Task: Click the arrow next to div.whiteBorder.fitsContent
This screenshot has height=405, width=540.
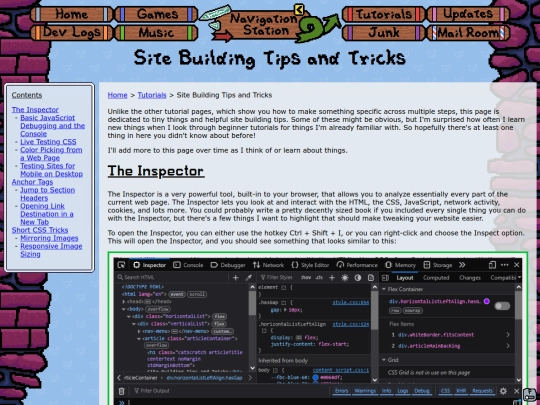Action: 508,335
